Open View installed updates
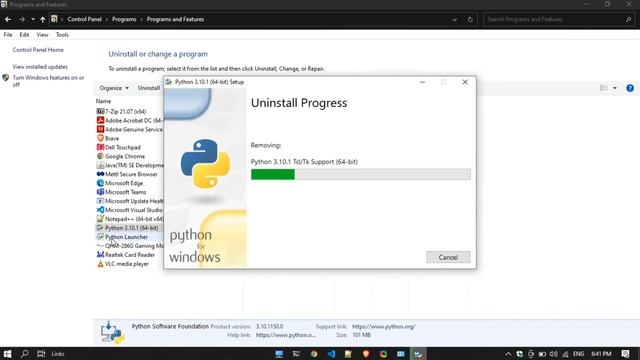Image resolution: width=640 pixels, height=360 pixels. 40,67
